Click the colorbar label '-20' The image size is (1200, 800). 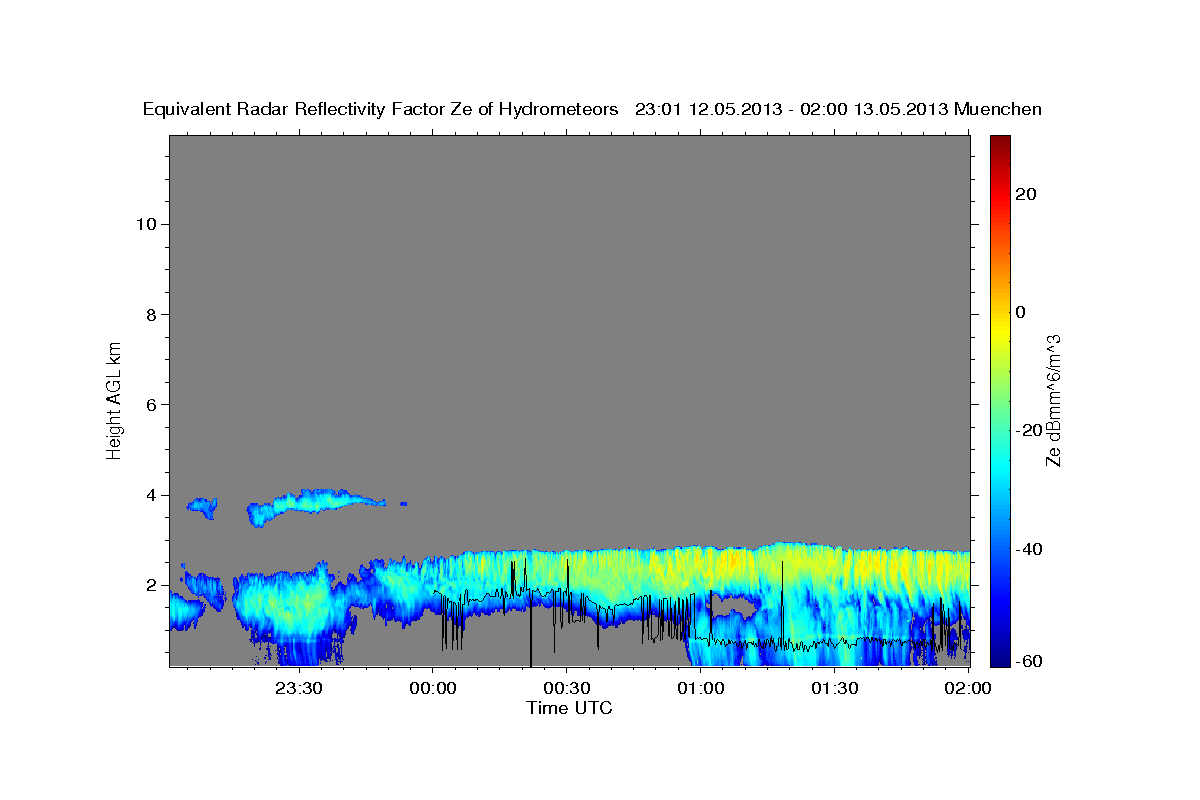pos(1029,430)
